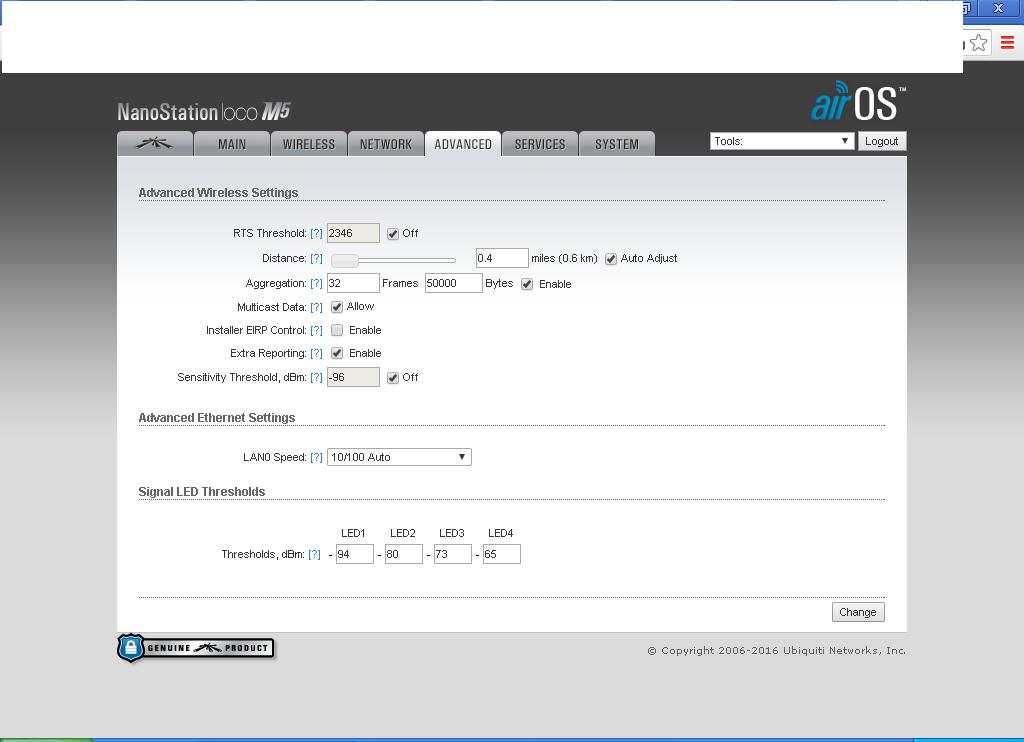
Task: Enable Installer EIRP Control
Action: [337, 331]
